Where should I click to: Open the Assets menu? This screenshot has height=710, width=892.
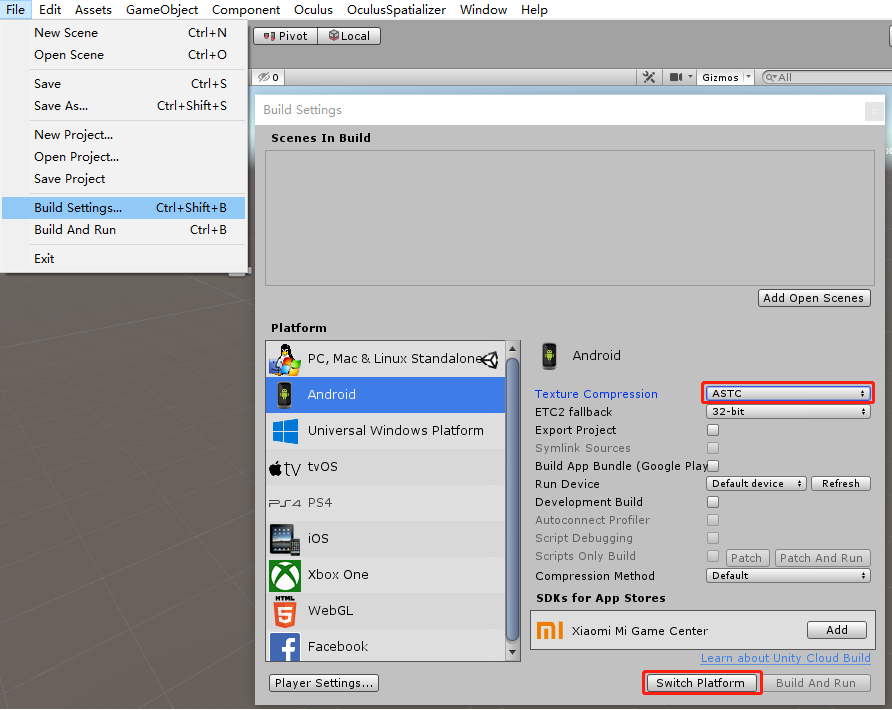click(93, 10)
